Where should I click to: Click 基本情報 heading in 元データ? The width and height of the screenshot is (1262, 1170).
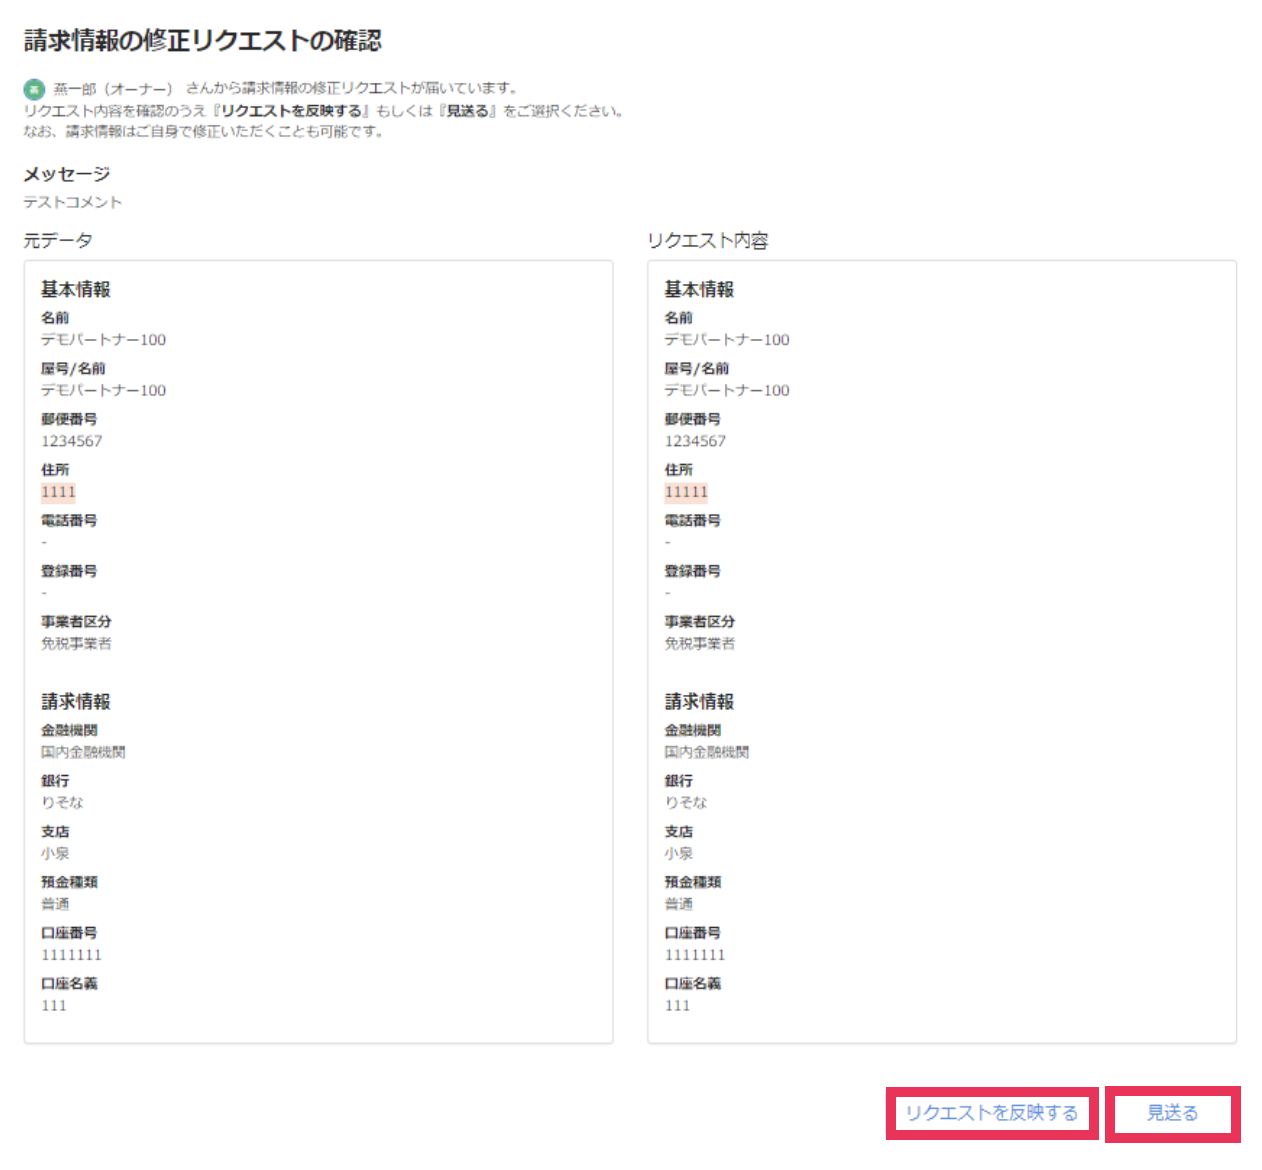coord(76,290)
